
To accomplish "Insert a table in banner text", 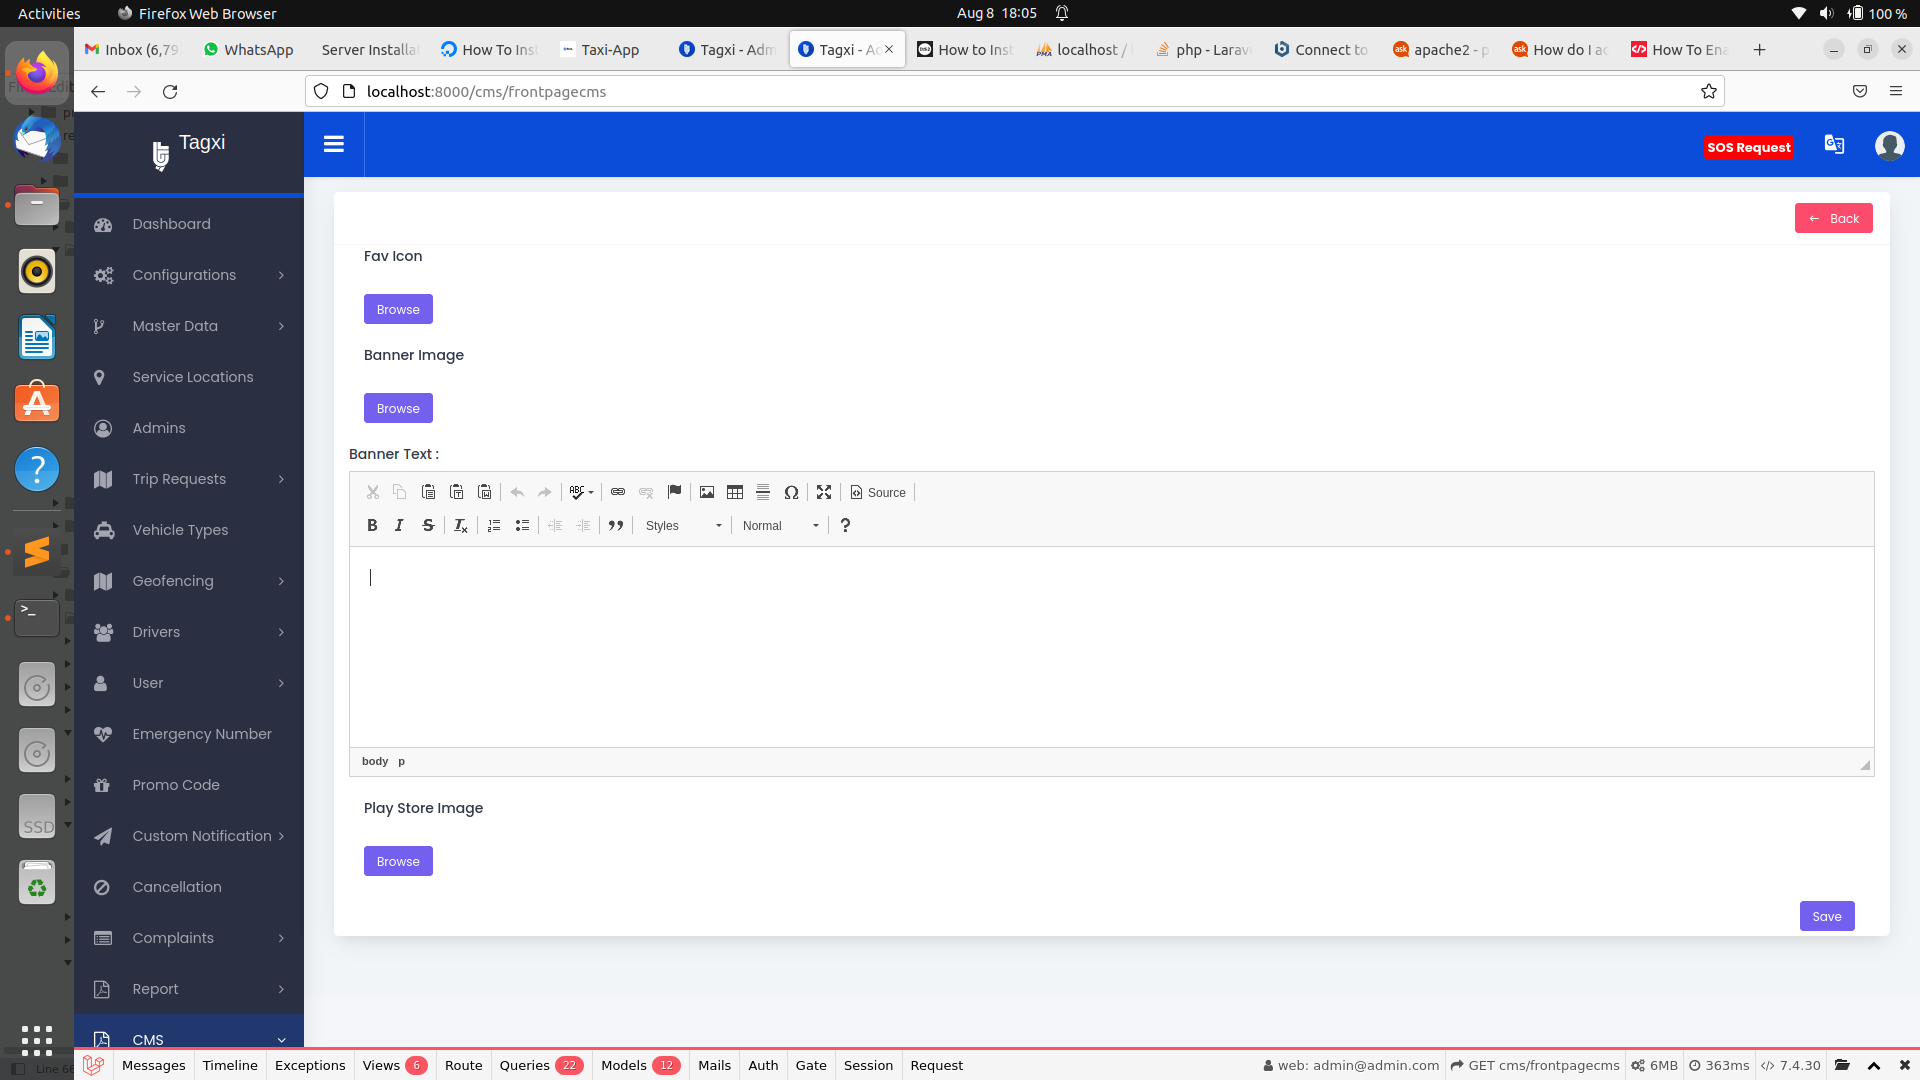I will (x=735, y=492).
